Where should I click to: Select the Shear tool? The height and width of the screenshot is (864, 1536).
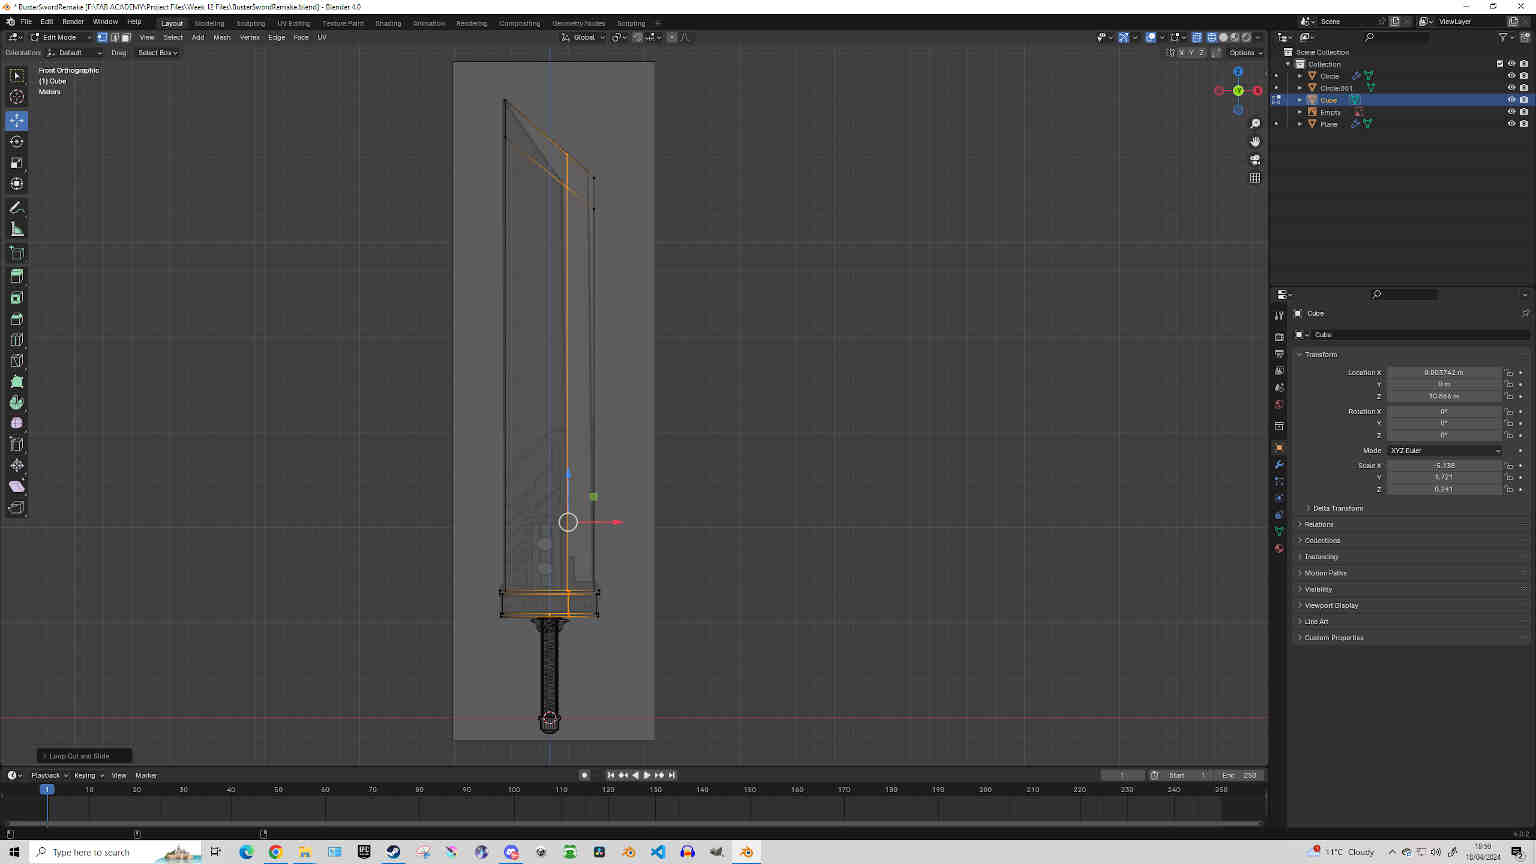click(x=17, y=486)
